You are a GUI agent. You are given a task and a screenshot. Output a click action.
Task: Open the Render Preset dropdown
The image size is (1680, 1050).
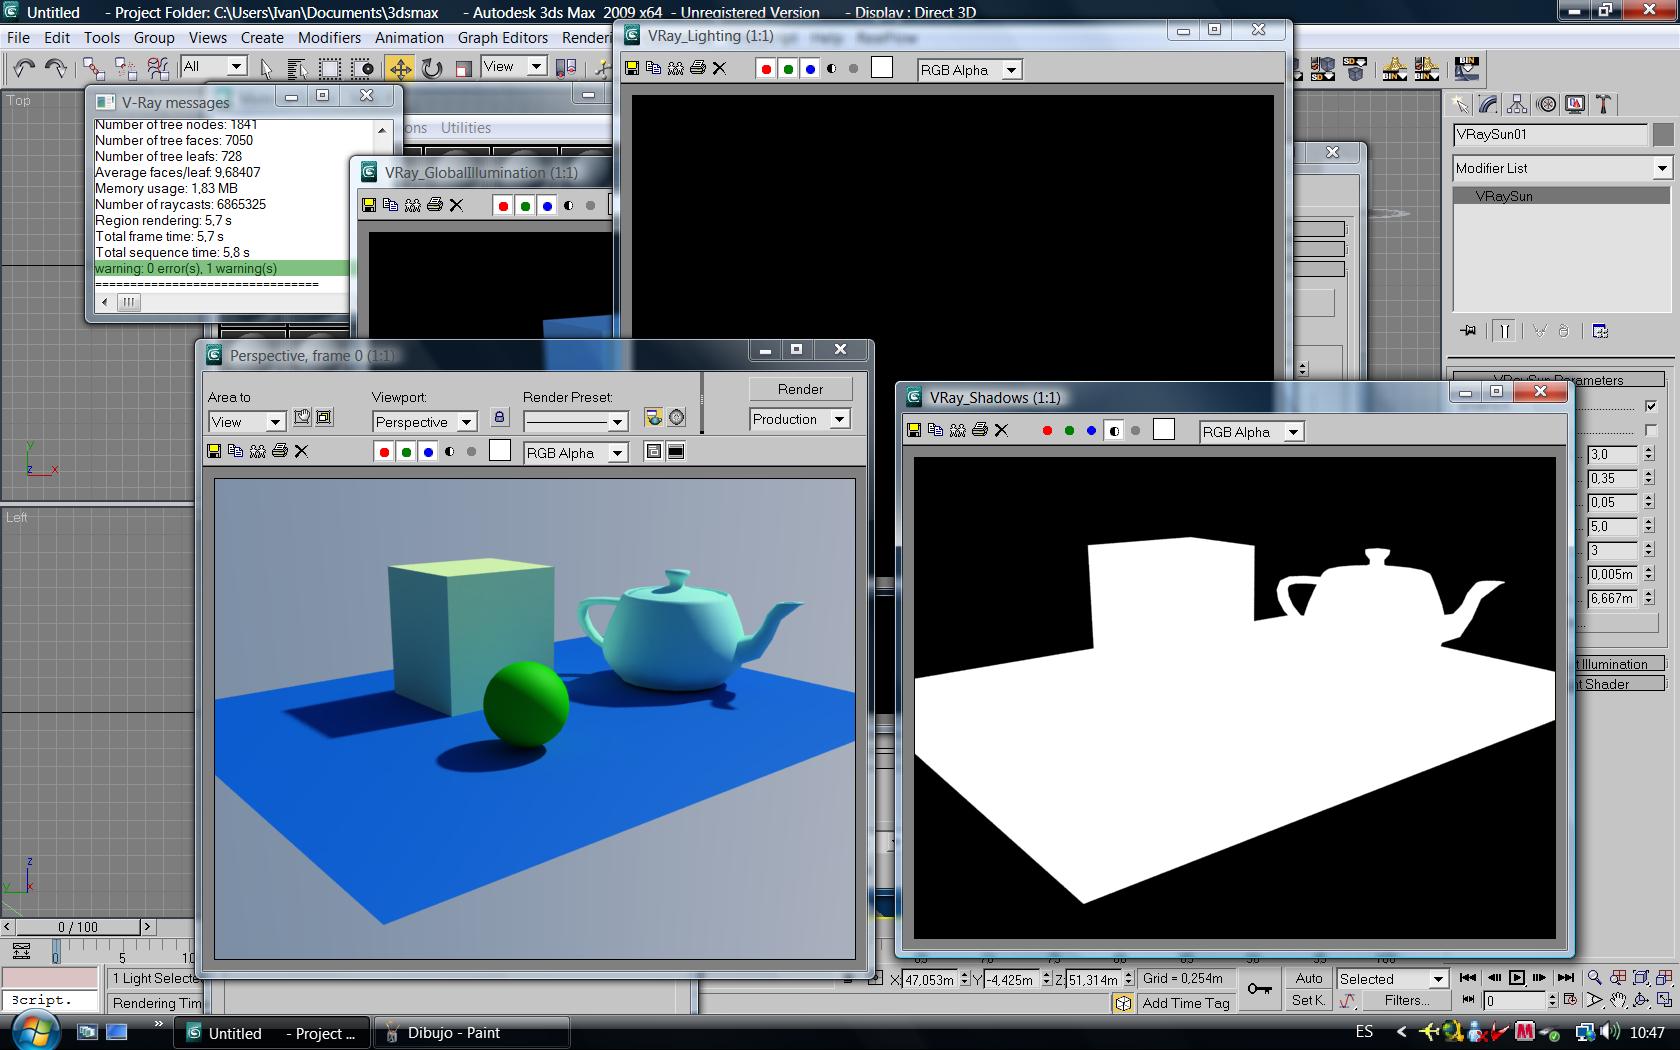click(575, 422)
